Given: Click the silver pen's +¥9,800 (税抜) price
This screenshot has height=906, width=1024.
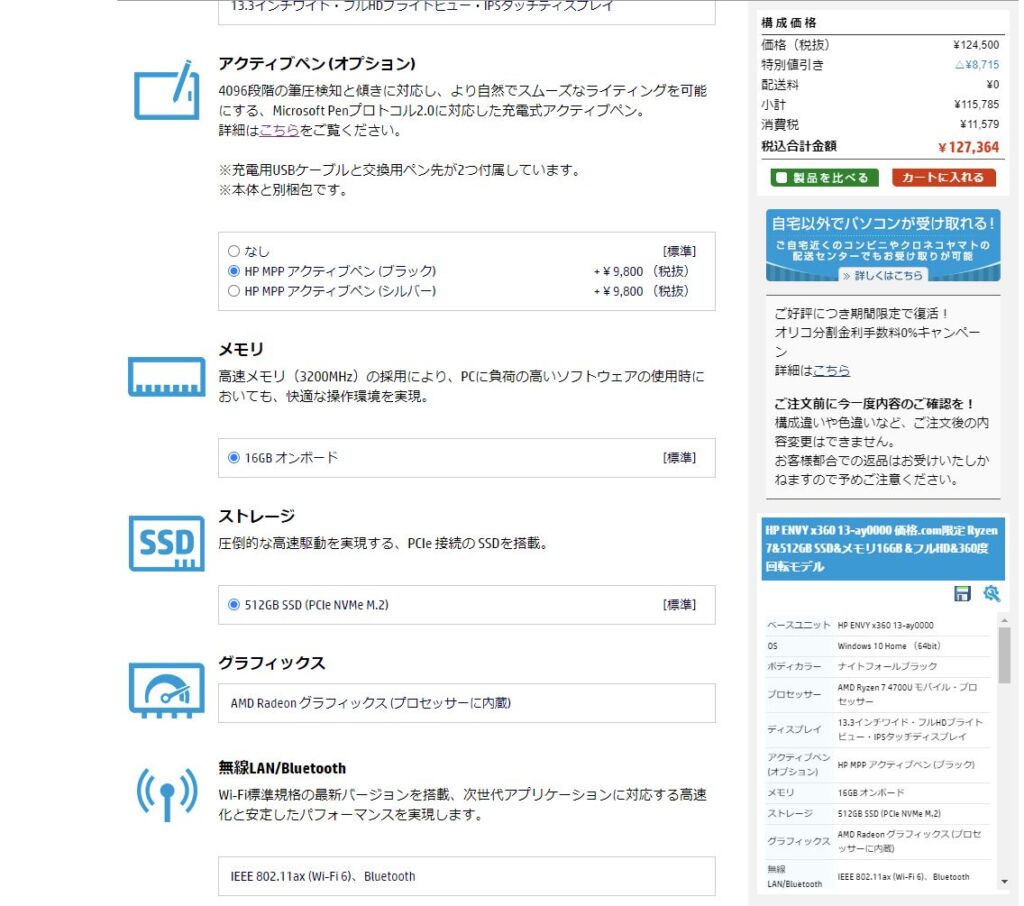Looking at the screenshot, I should point(641,291).
